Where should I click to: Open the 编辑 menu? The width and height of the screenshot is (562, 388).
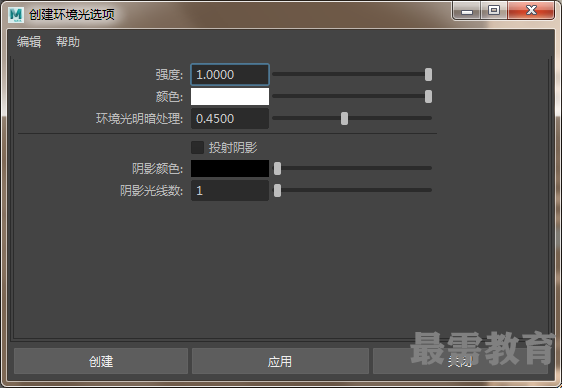coord(29,42)
